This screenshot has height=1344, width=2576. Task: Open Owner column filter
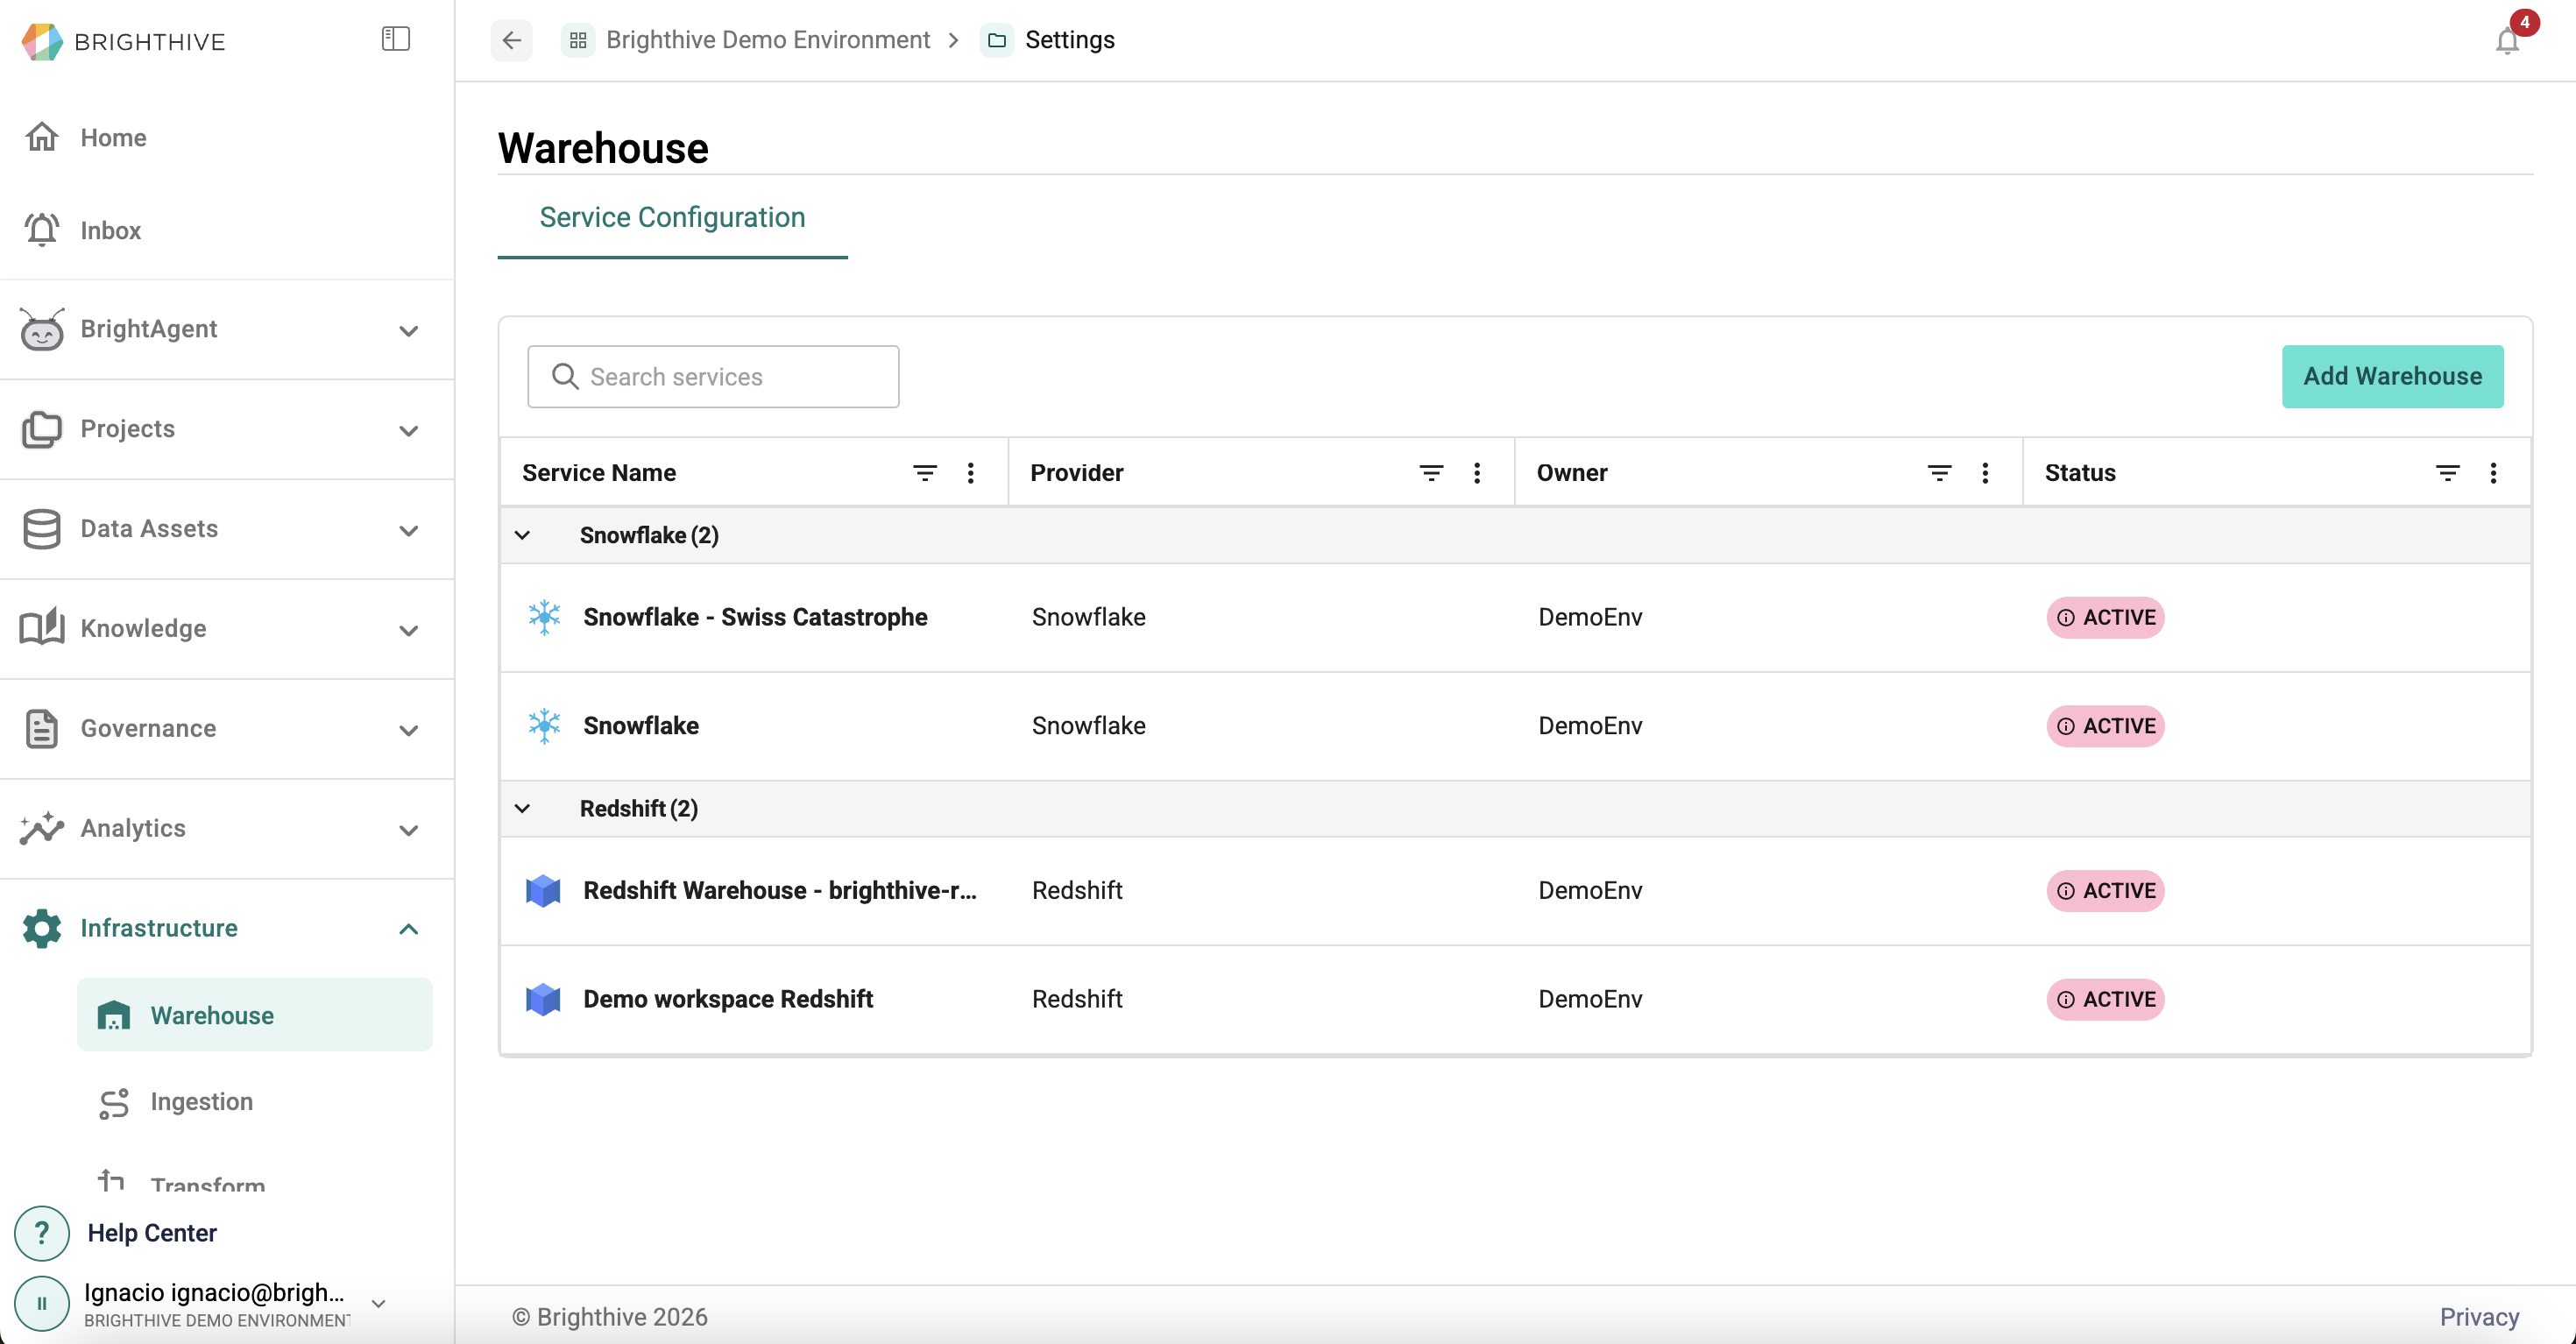(x=1939, y=473)
